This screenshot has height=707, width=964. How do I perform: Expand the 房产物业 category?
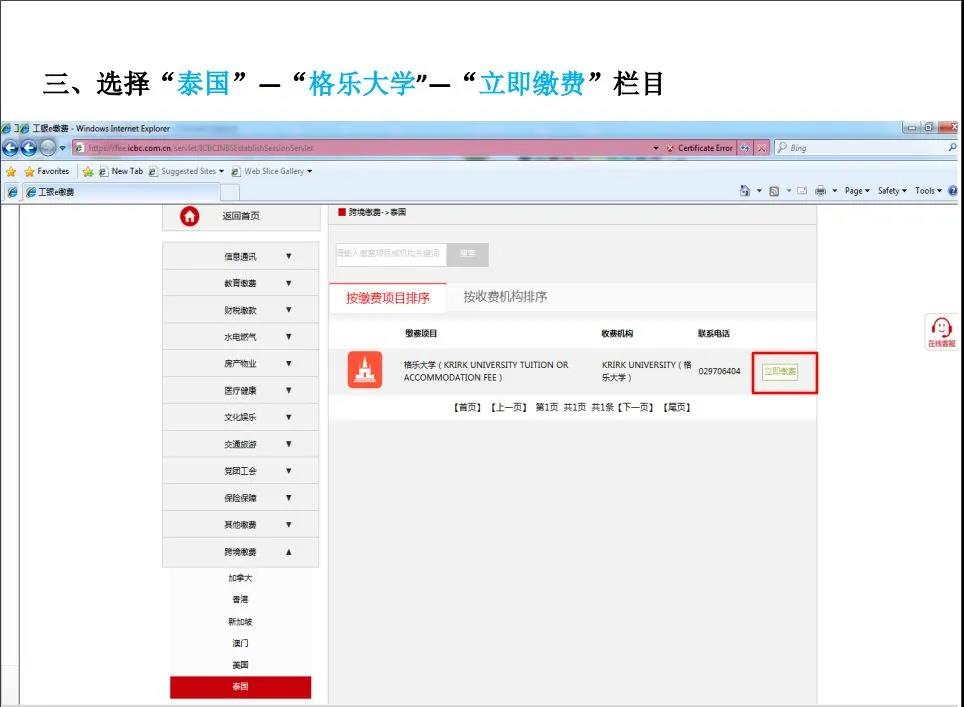(240, 363)
